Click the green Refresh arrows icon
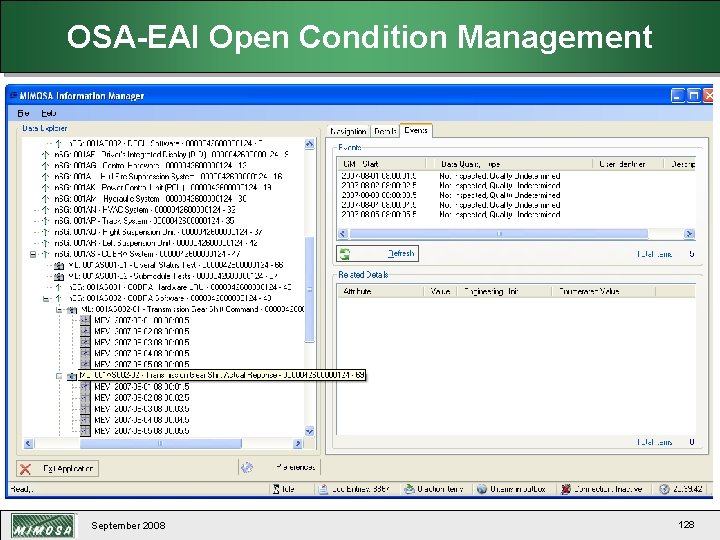This screenshot has height=540, width=720. [345, 253]
